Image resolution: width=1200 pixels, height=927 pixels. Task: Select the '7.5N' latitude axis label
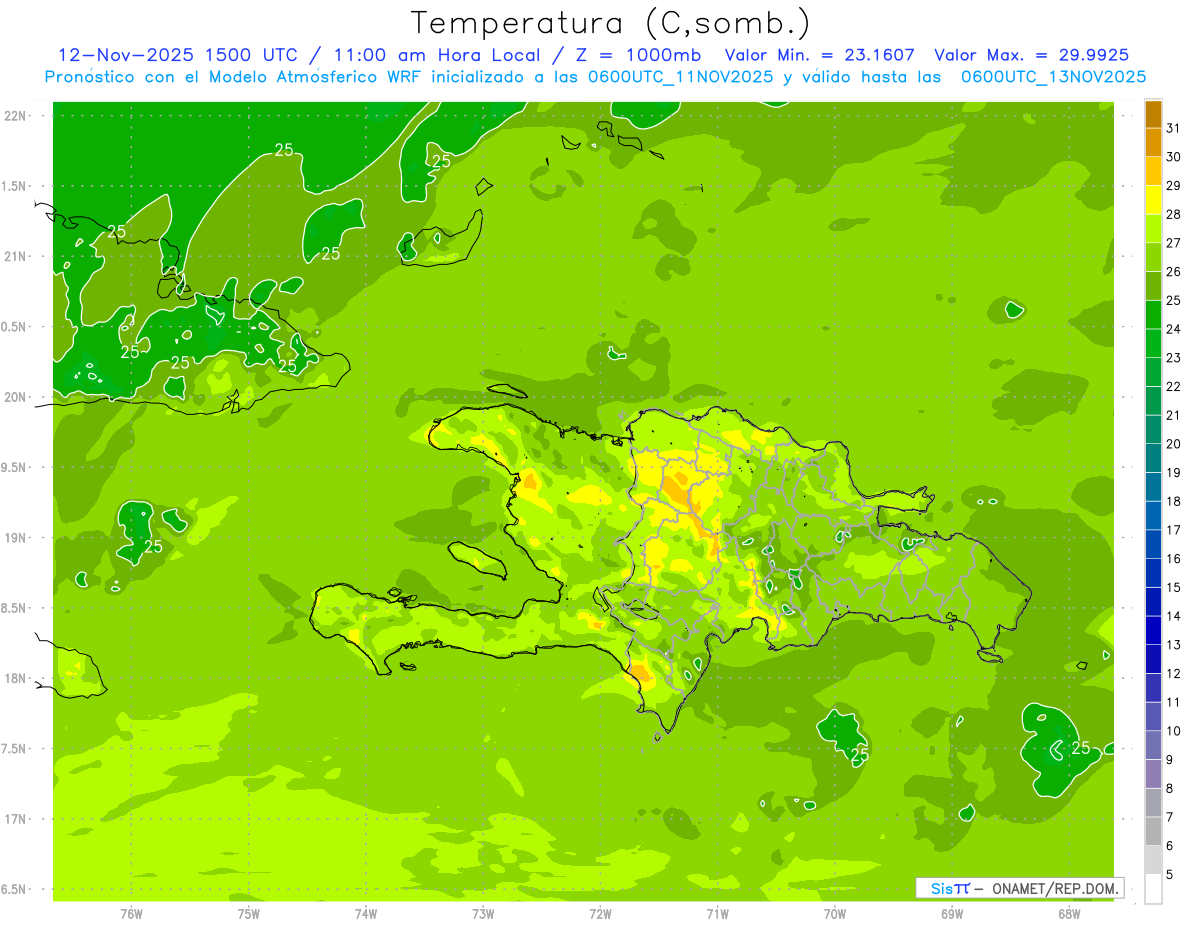(14, 749)
